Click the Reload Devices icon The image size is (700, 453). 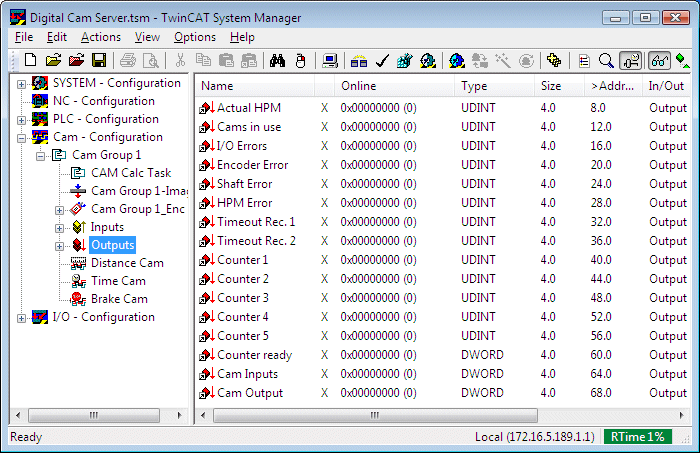[480, 60]
